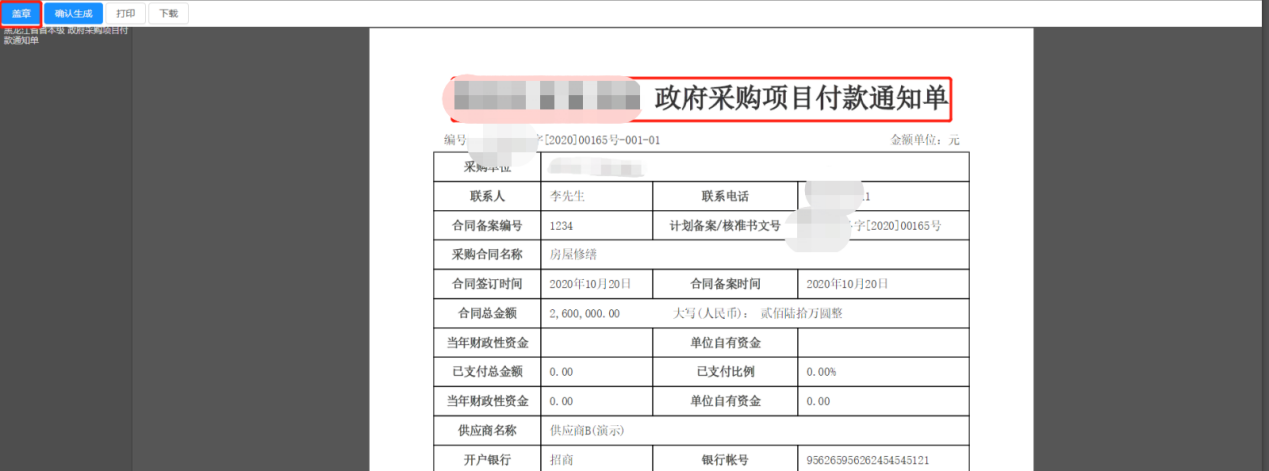Click the 银行帐号 label cell
This screenshot has height=471, width=1269.
(725, 459)
